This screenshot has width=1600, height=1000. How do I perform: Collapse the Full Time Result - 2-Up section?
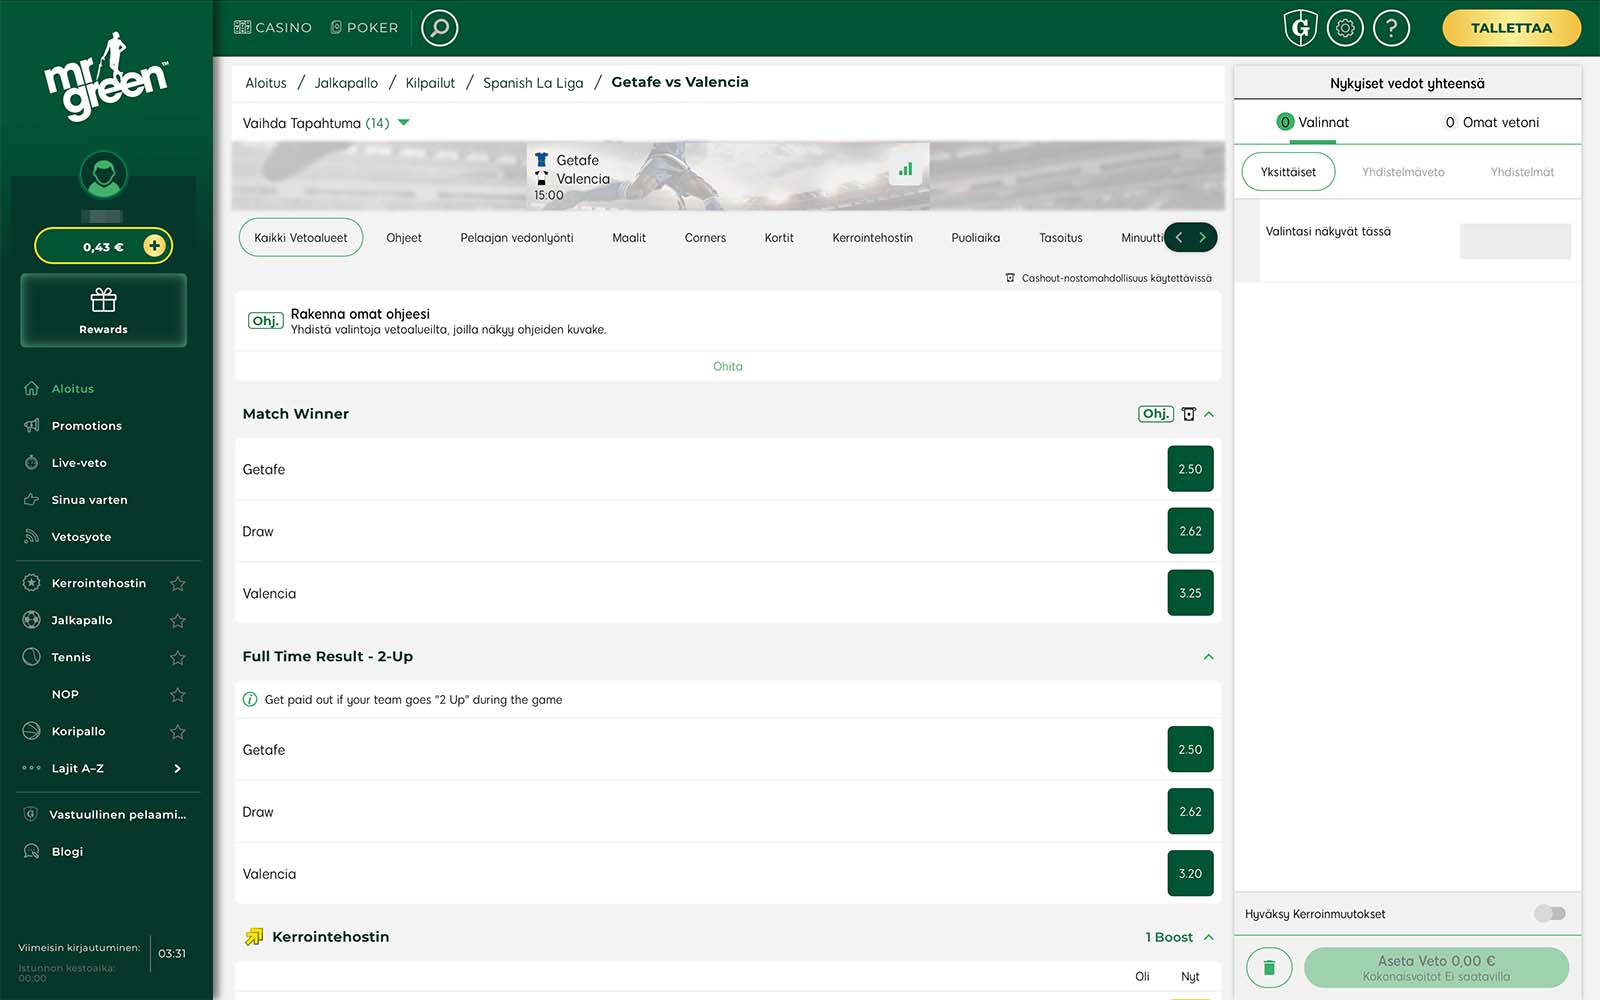[1208, 657]
